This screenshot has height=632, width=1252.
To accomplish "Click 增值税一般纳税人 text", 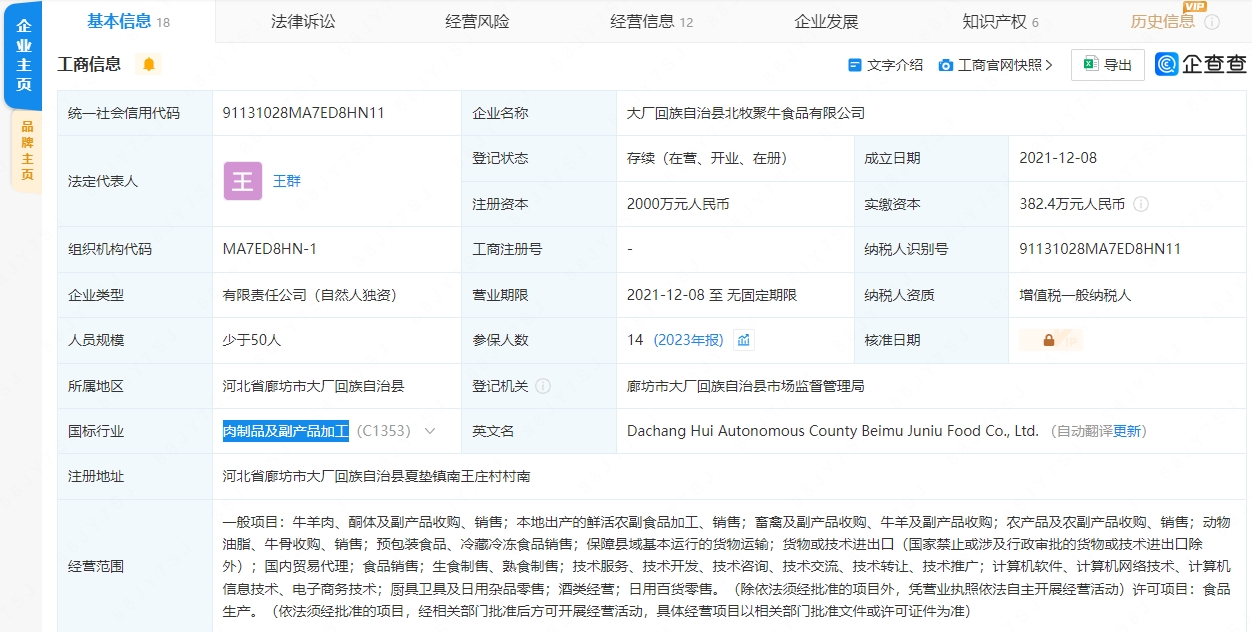I will [1075, 295].
